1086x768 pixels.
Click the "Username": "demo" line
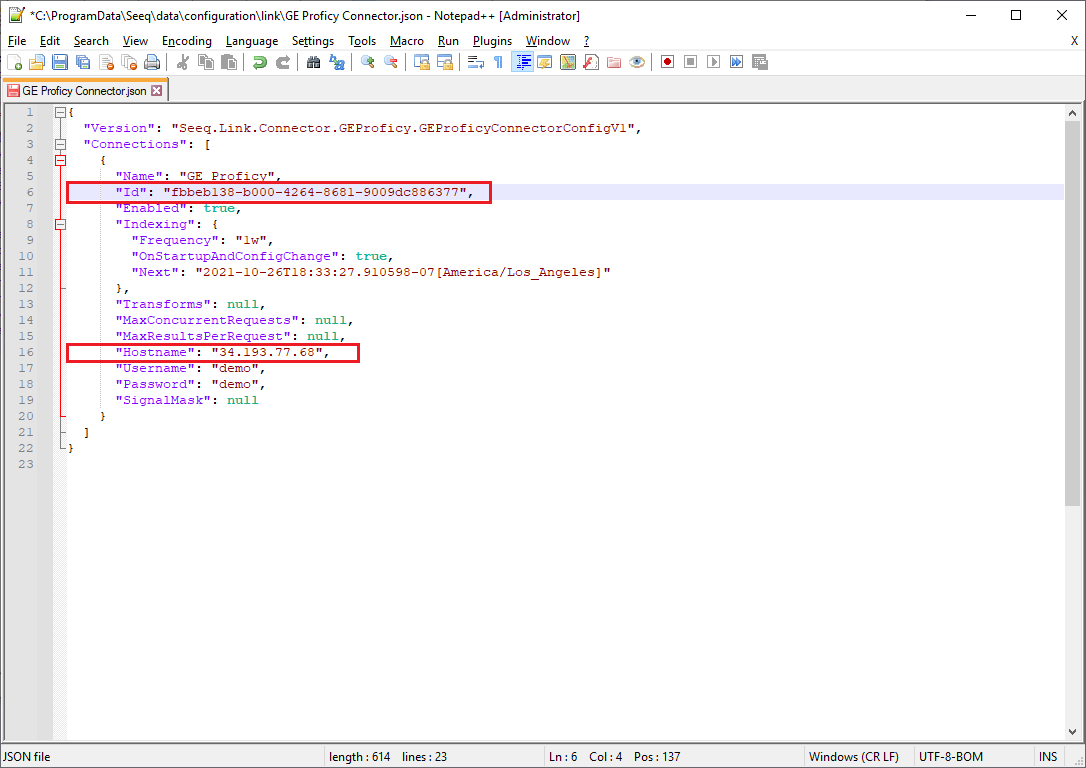(190, 368)
